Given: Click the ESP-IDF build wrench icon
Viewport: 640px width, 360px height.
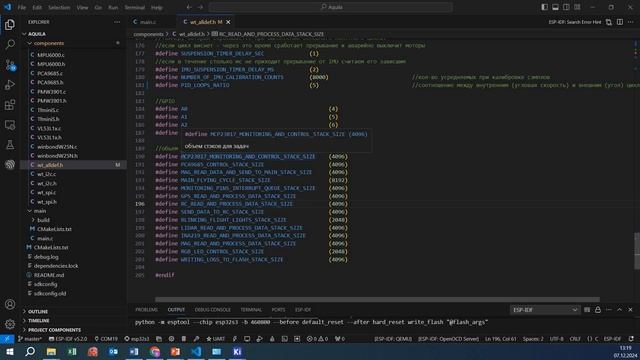Looking at the screenshot, I should pos(196,339).
